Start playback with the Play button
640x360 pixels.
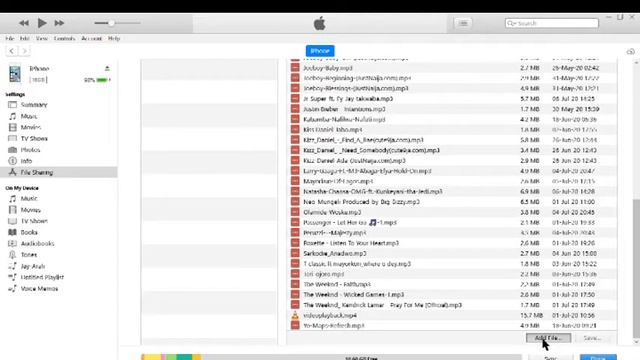pyautogui.click(x=42, y=23)
